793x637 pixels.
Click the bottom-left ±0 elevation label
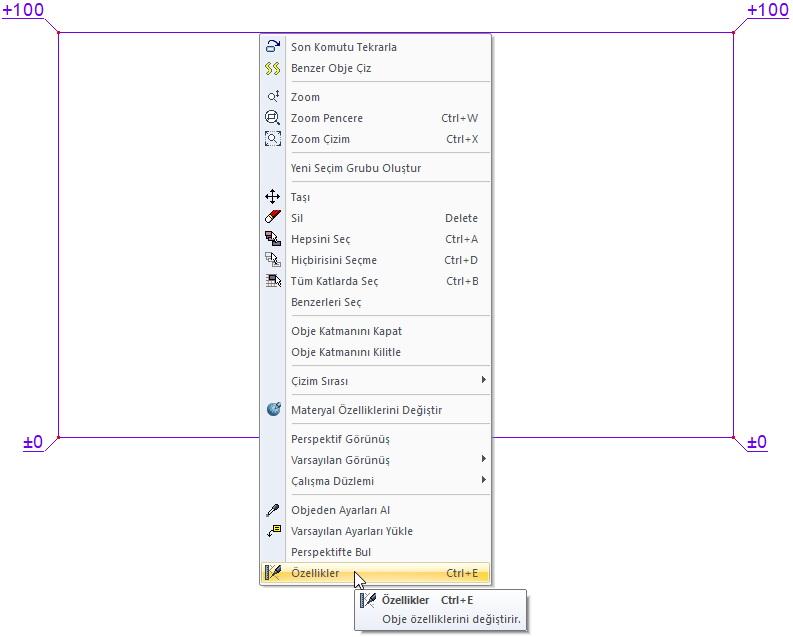point(33,442)
